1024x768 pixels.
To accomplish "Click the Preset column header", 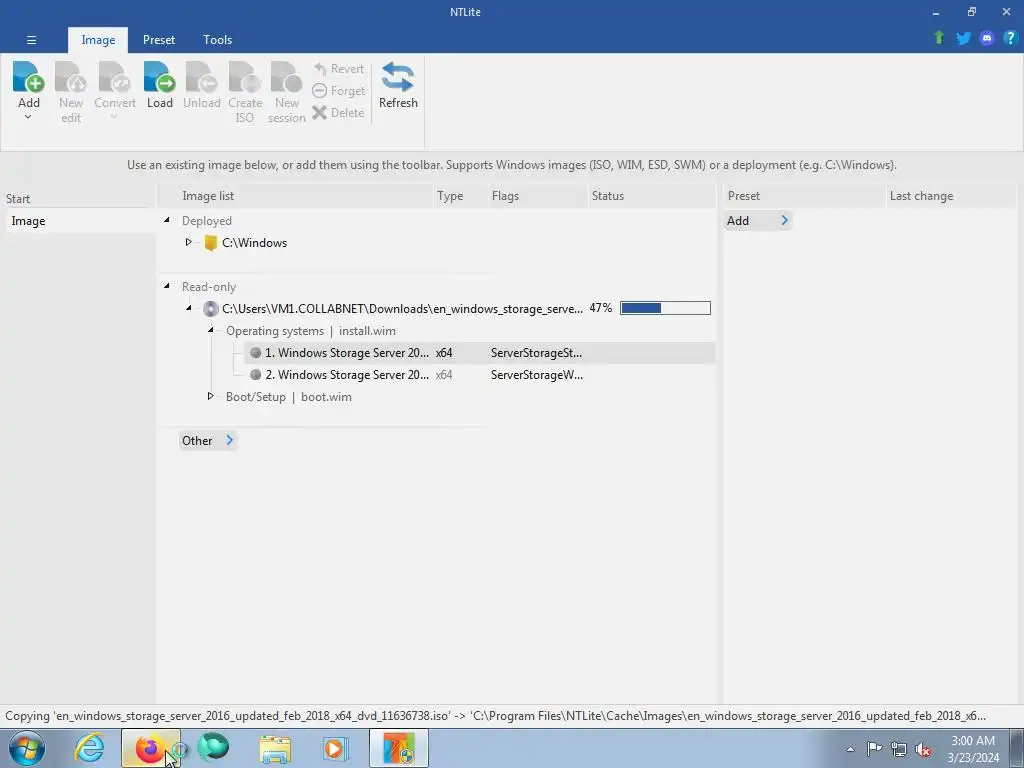I will click(804, 196).
